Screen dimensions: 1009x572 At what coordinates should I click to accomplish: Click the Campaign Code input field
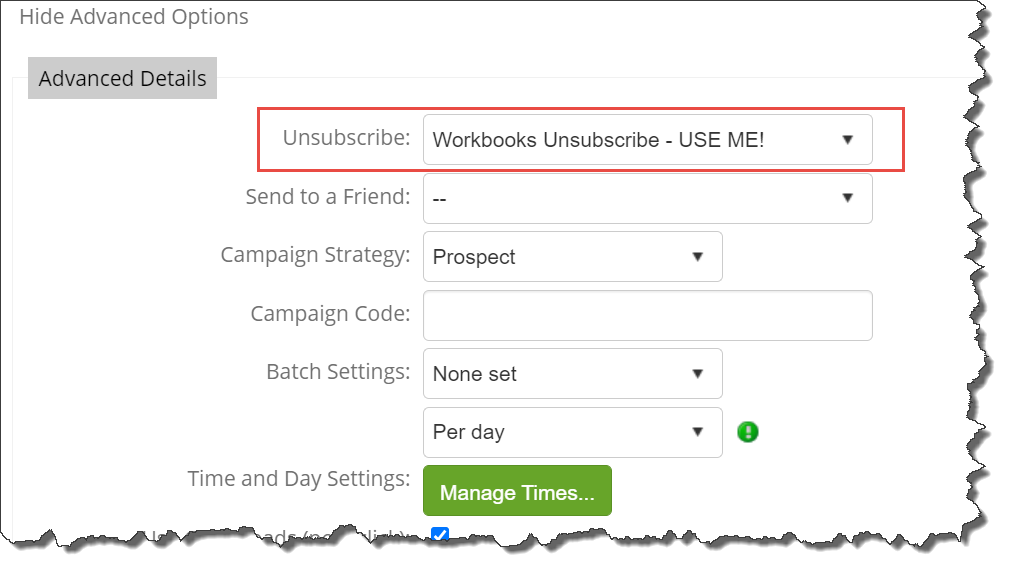(x=647, y=315)
